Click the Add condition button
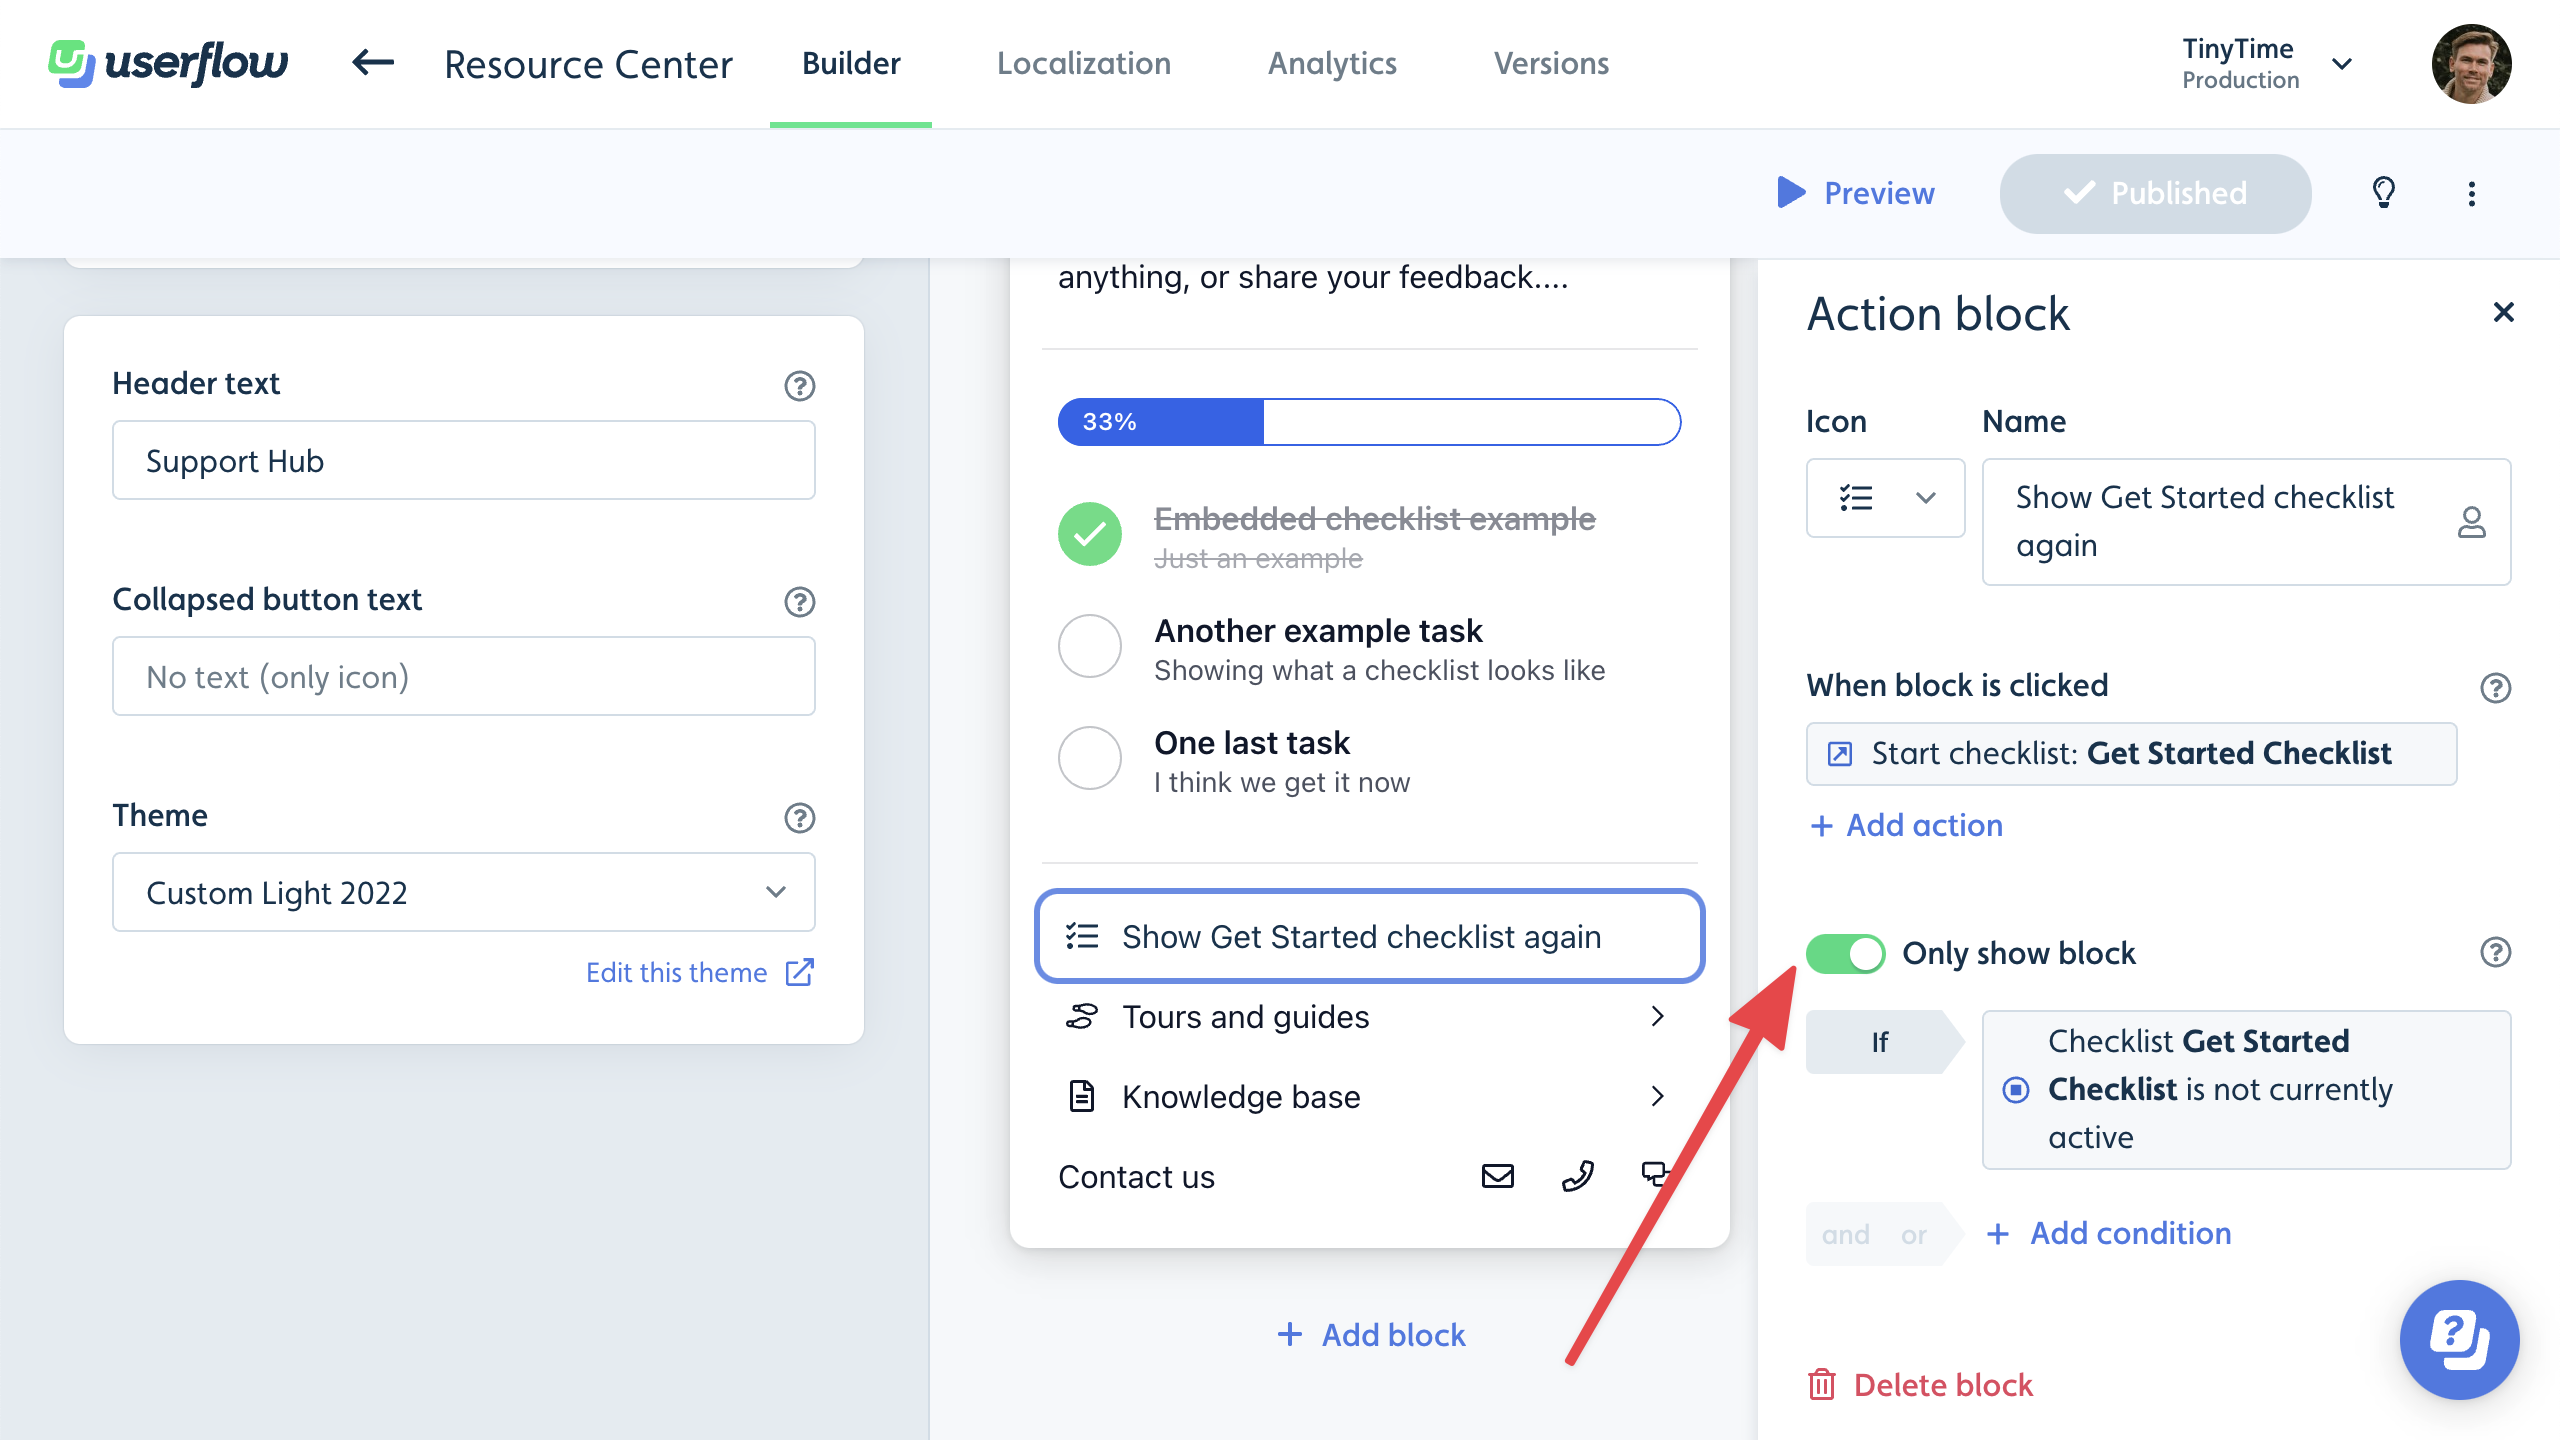The image size is (2560, 1440). coord(2106,1233)
